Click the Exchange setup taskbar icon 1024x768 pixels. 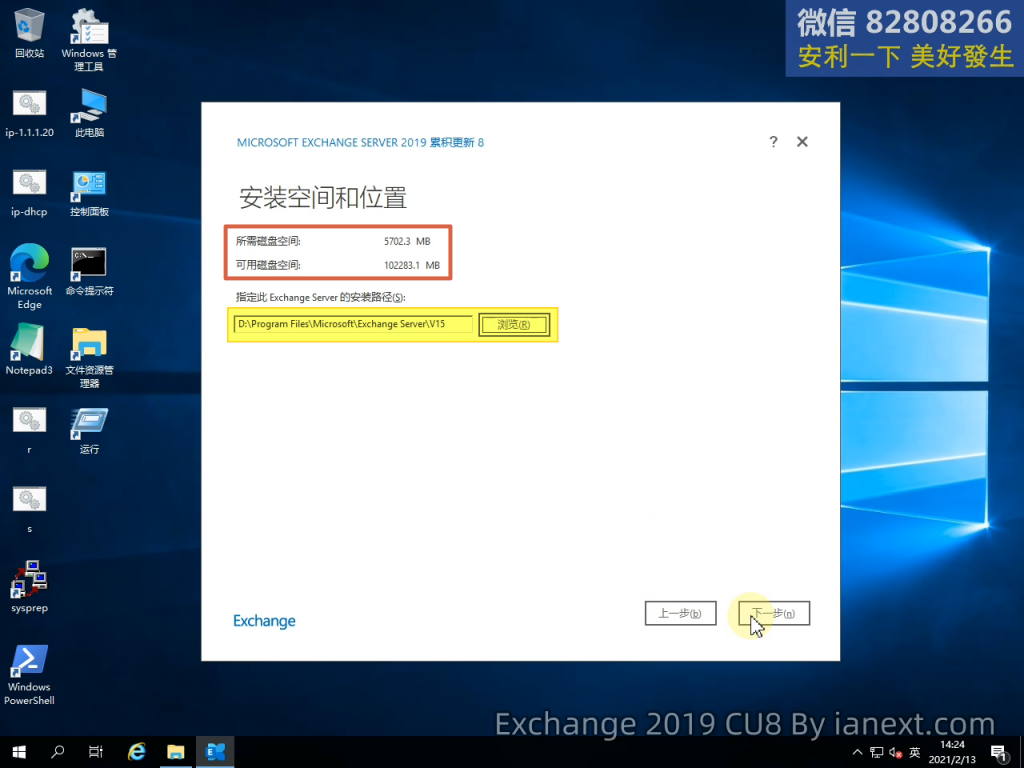pos(214,751)
